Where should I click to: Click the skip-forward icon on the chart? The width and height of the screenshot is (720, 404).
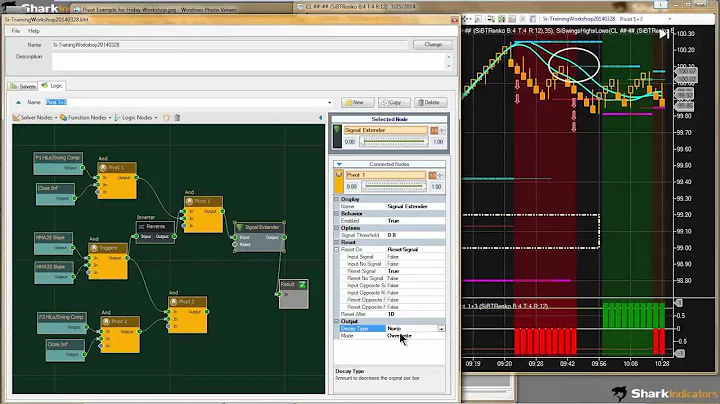664,34
